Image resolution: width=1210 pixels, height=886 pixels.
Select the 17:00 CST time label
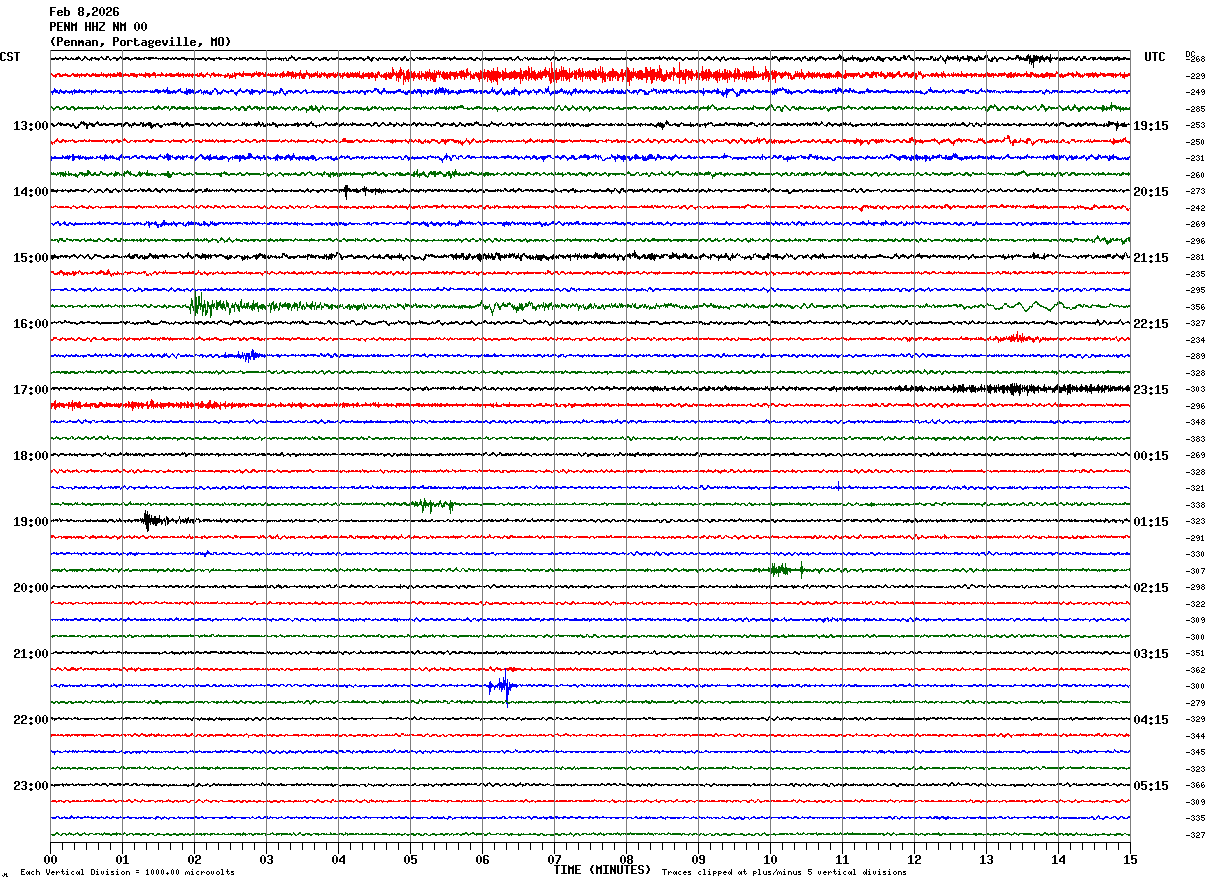[x=30, y=390]
